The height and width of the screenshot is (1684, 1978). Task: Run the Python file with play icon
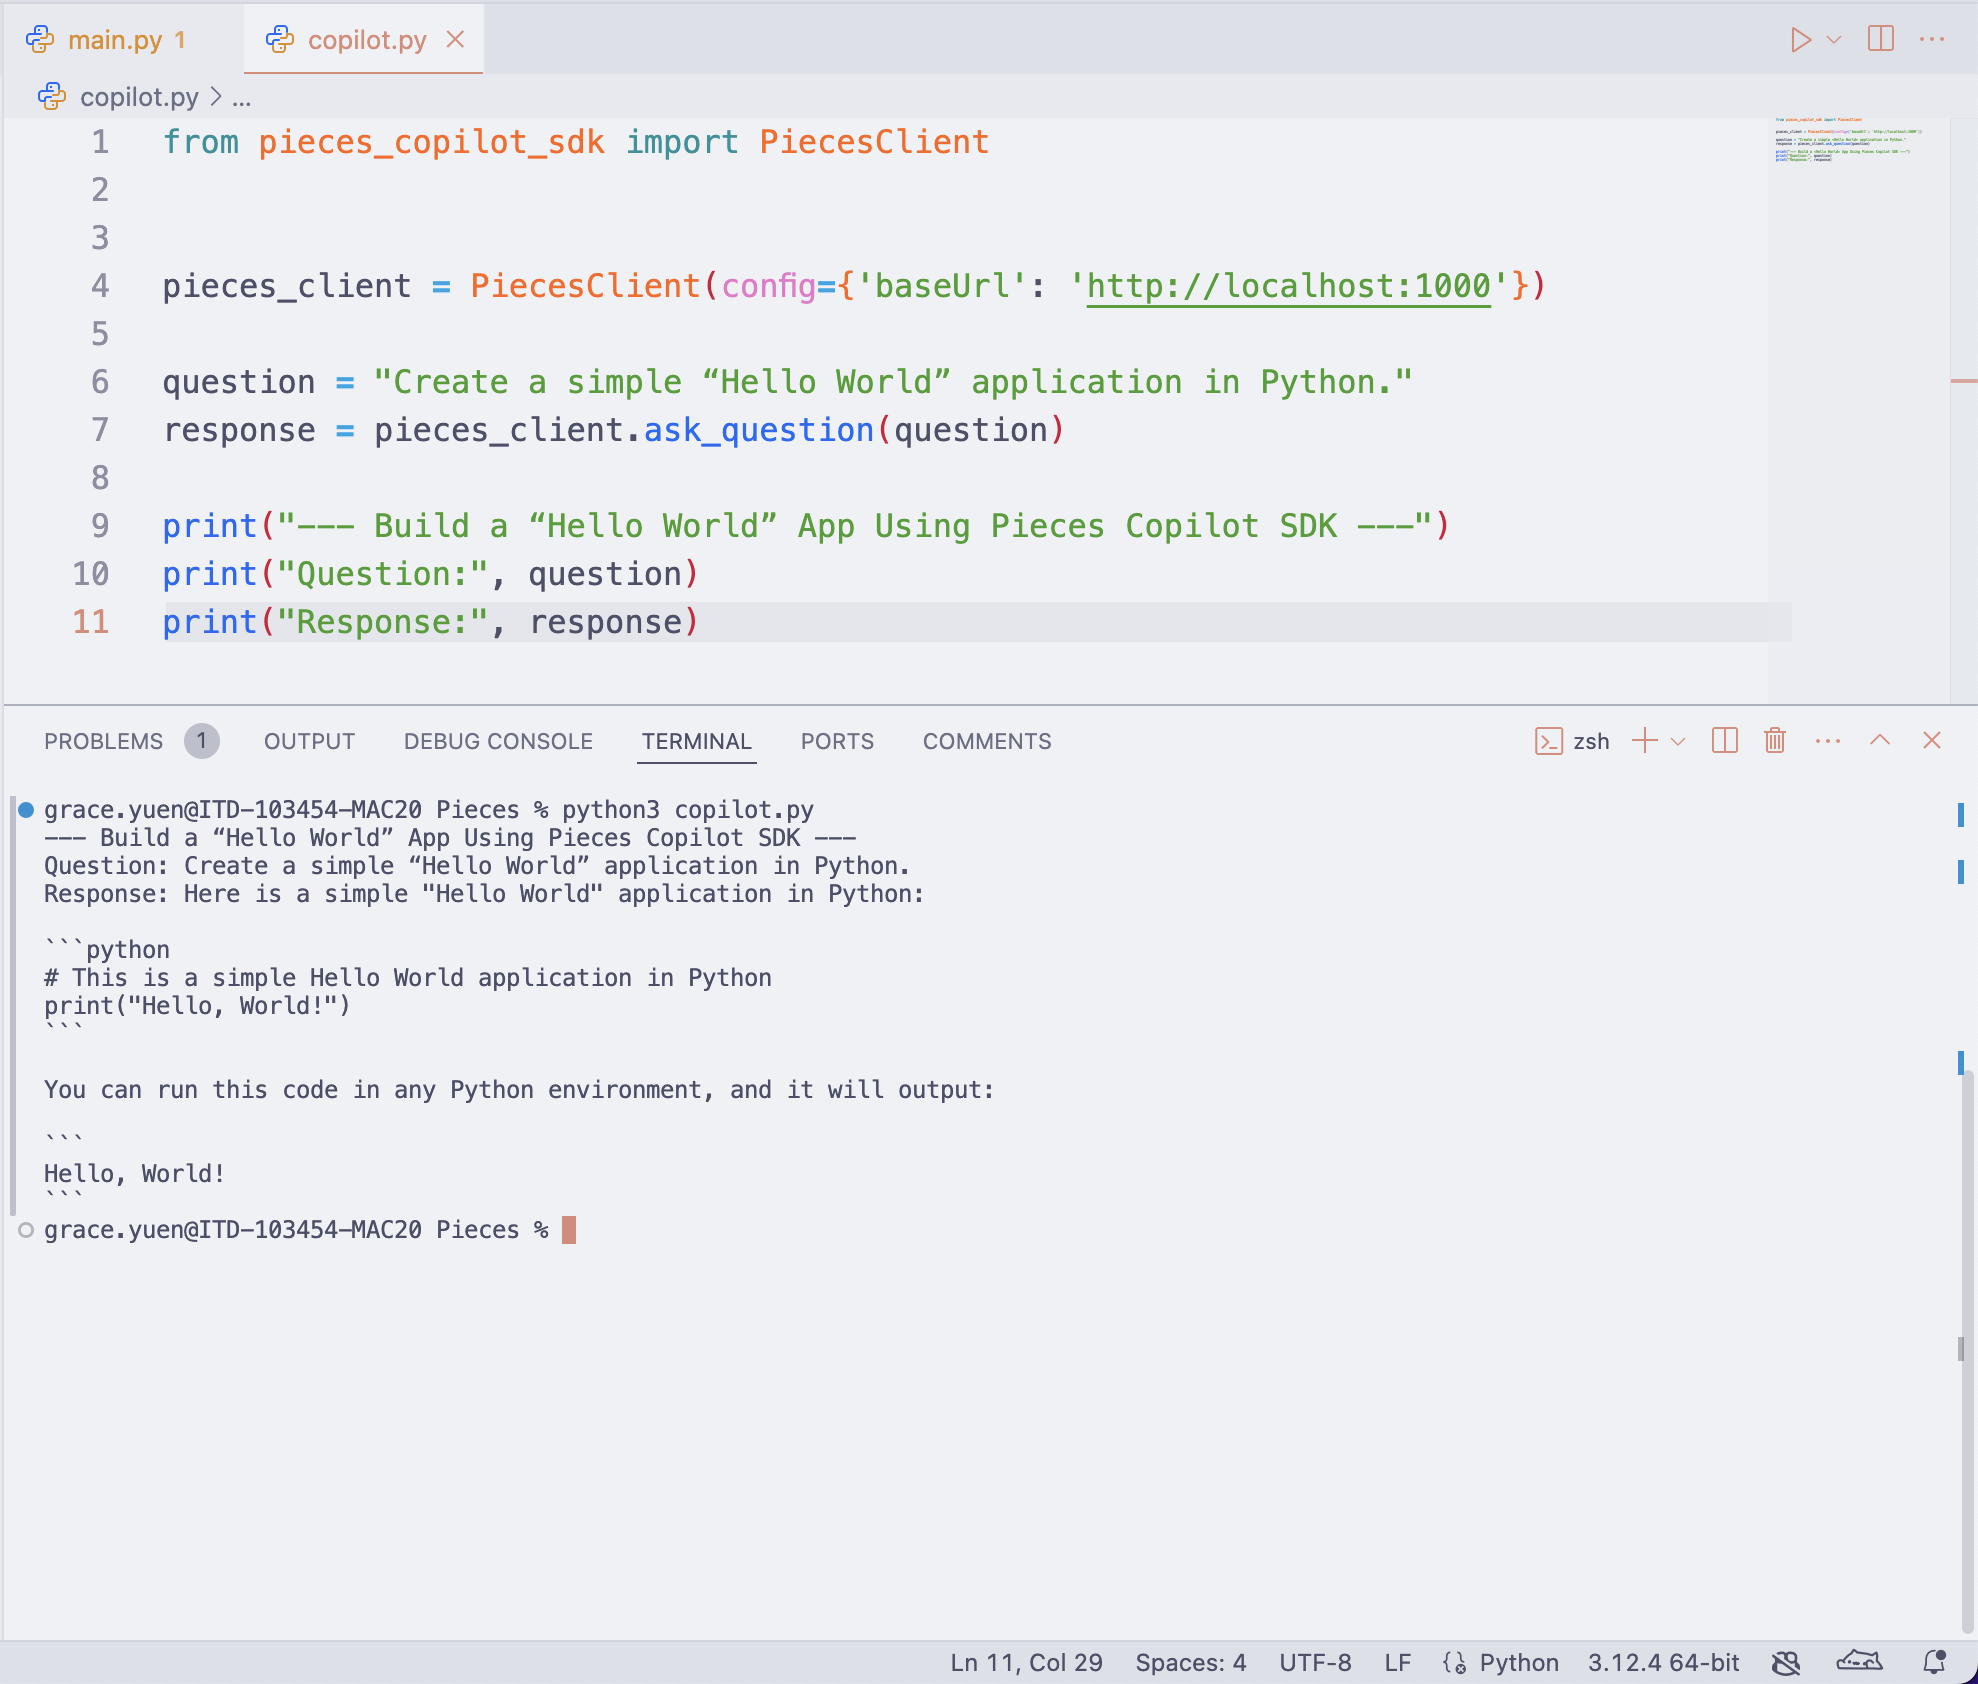(x=1800, y=40)
